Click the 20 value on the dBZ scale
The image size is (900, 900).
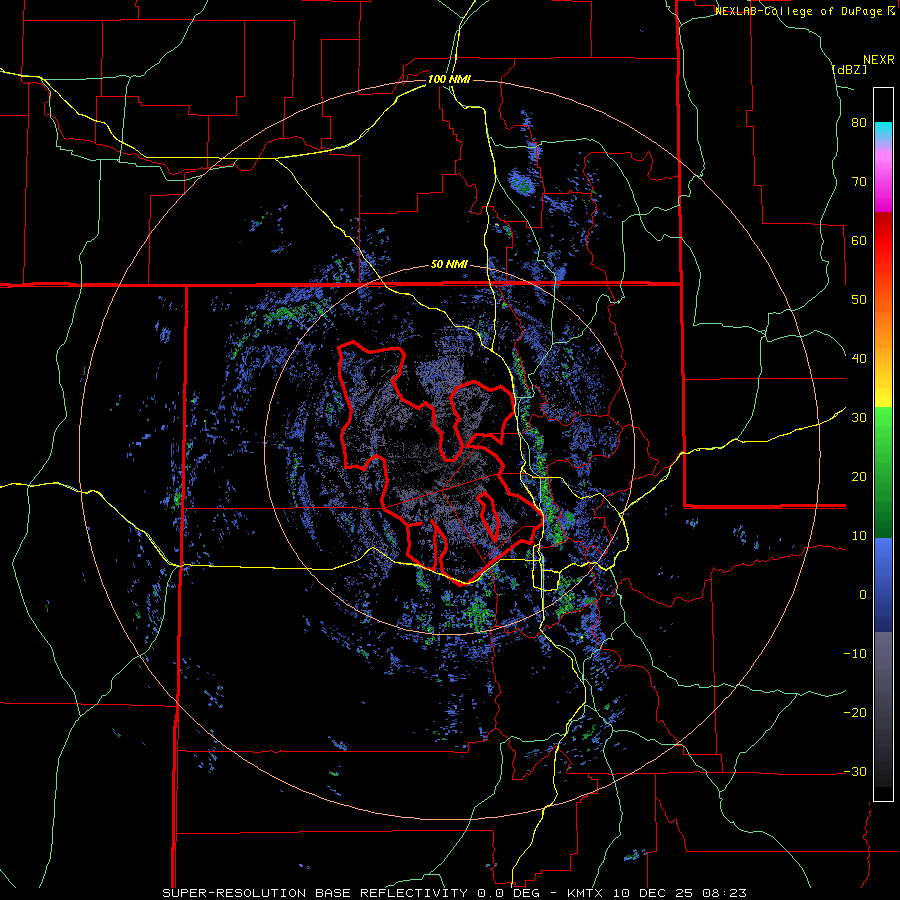[x=859, y=476]
